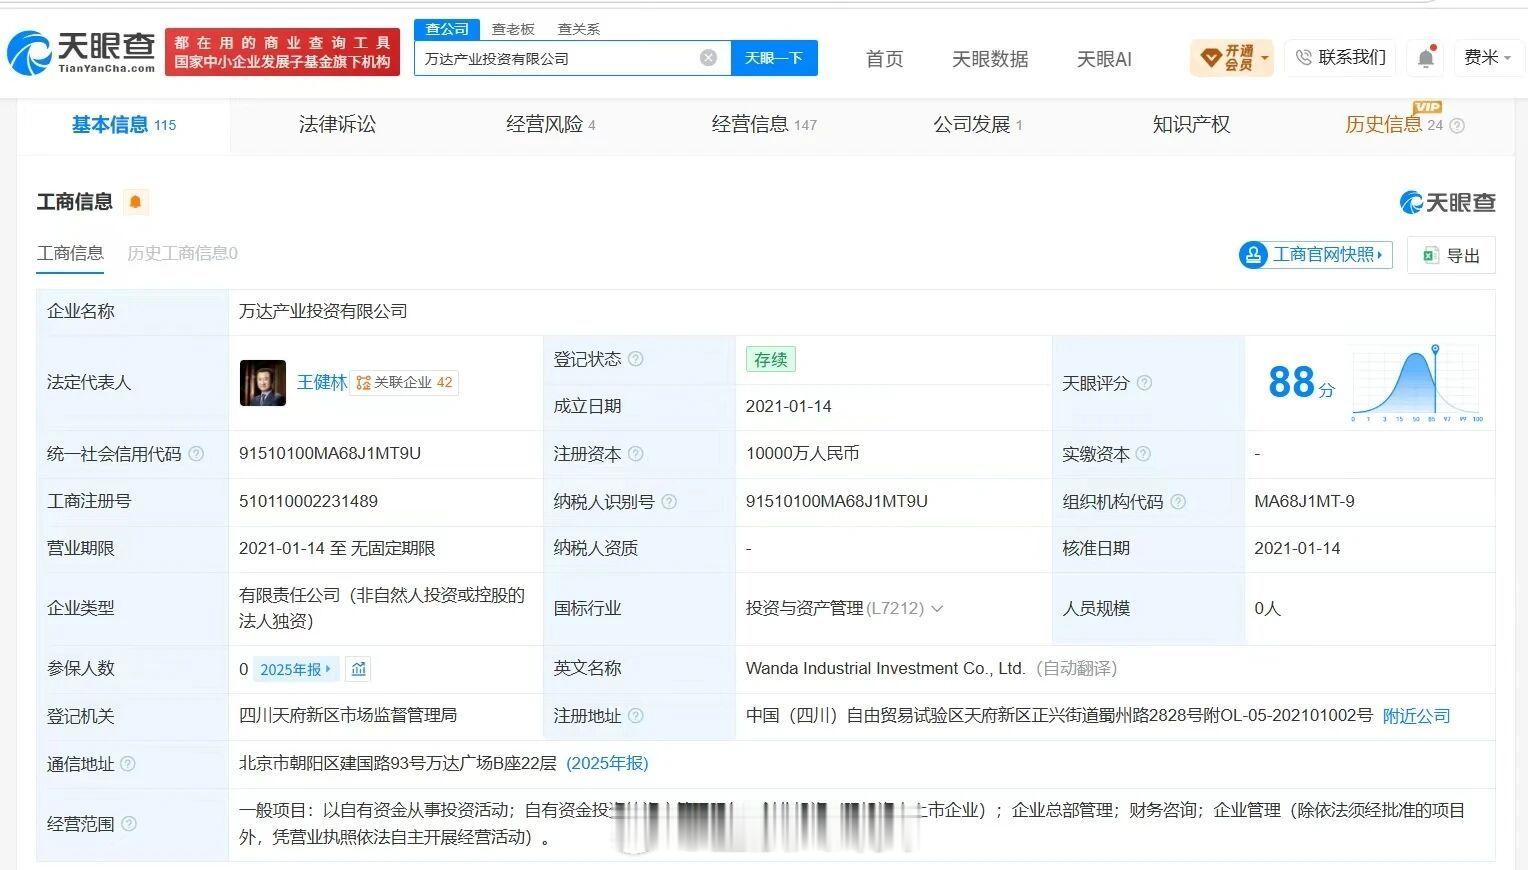The width and height of the screenshot is (1528, 870).
Task: Show the help tip for 通信地址
Action: [128, 764]
